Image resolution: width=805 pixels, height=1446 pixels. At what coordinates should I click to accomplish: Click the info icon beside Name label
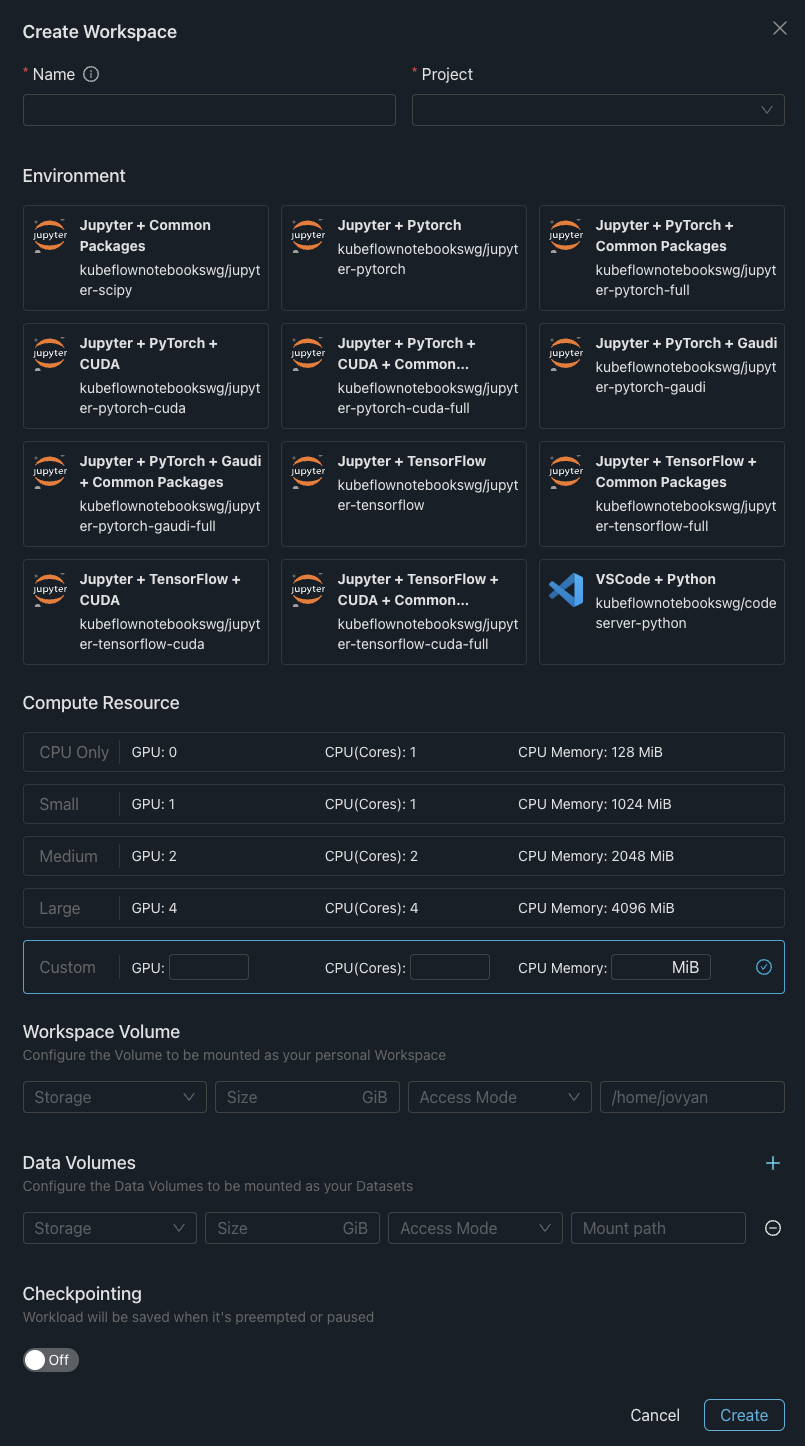pos(91,74)
